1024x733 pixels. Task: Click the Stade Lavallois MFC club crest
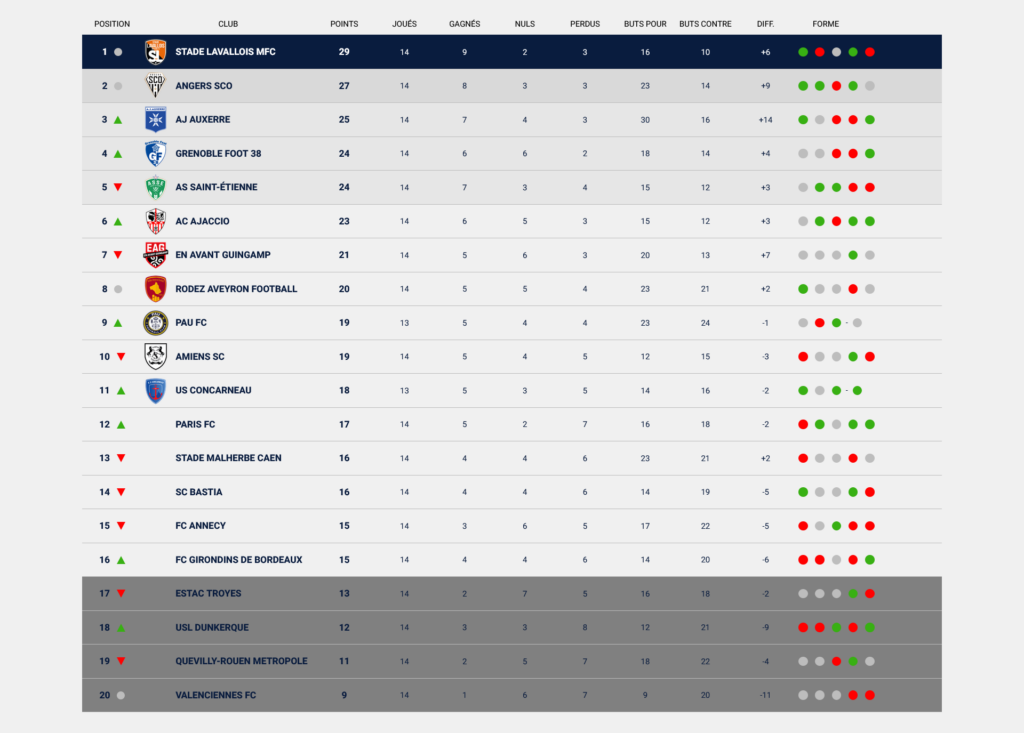click(155, 51)
